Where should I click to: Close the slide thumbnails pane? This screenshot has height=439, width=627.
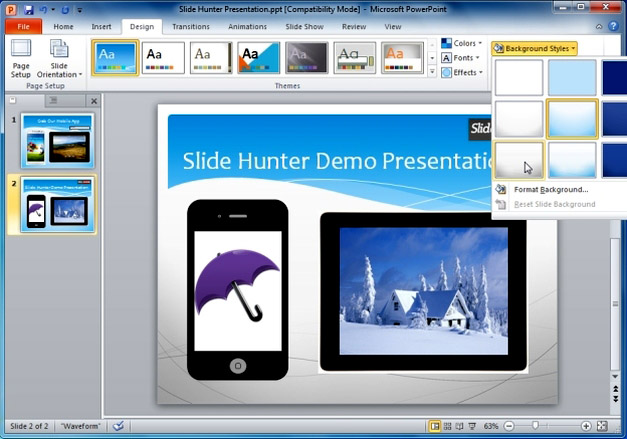click(94, 101)
